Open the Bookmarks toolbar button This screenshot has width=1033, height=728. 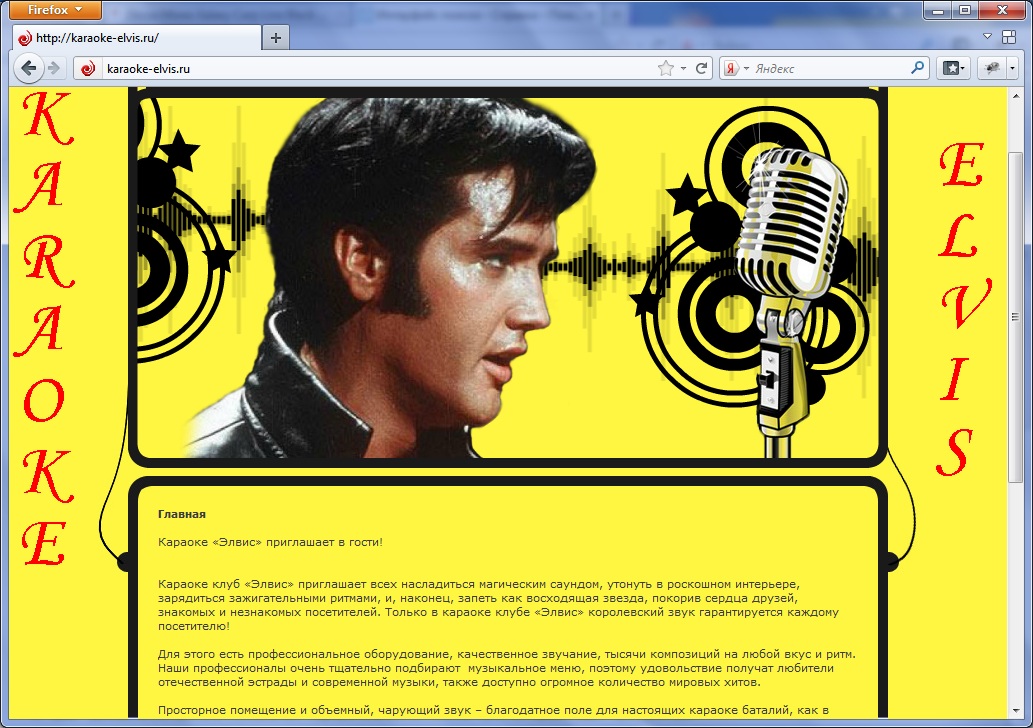tap(953, 68)
